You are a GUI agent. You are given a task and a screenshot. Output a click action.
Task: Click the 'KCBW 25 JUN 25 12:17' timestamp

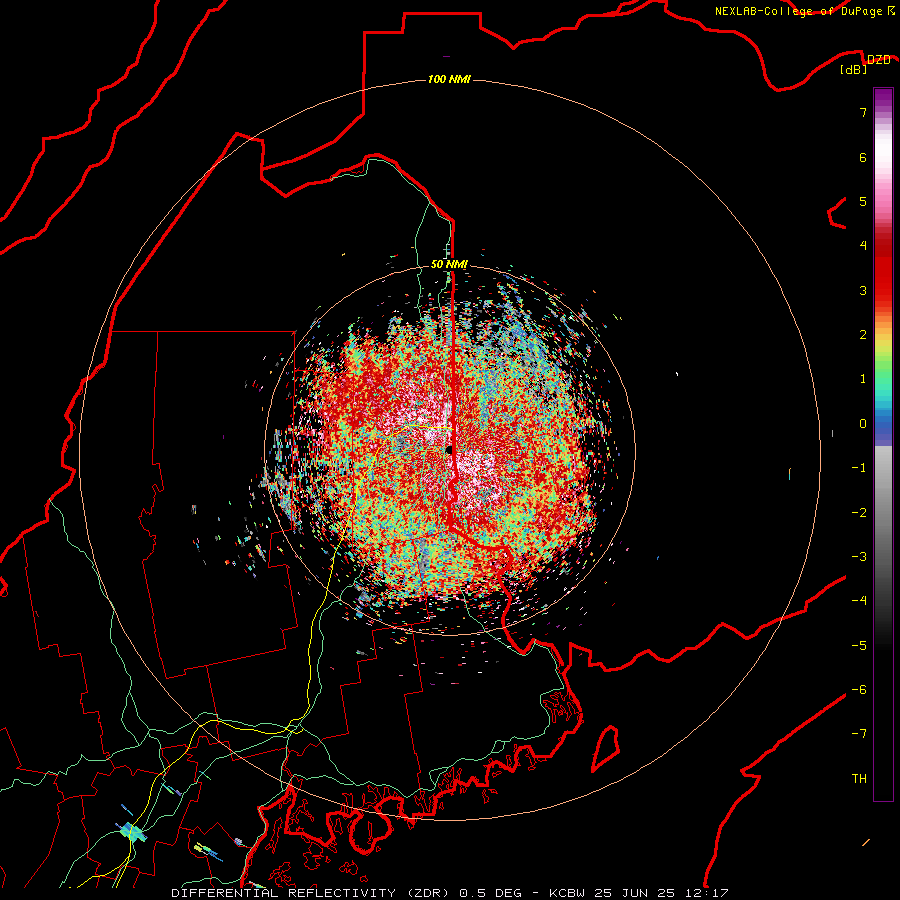638,893
